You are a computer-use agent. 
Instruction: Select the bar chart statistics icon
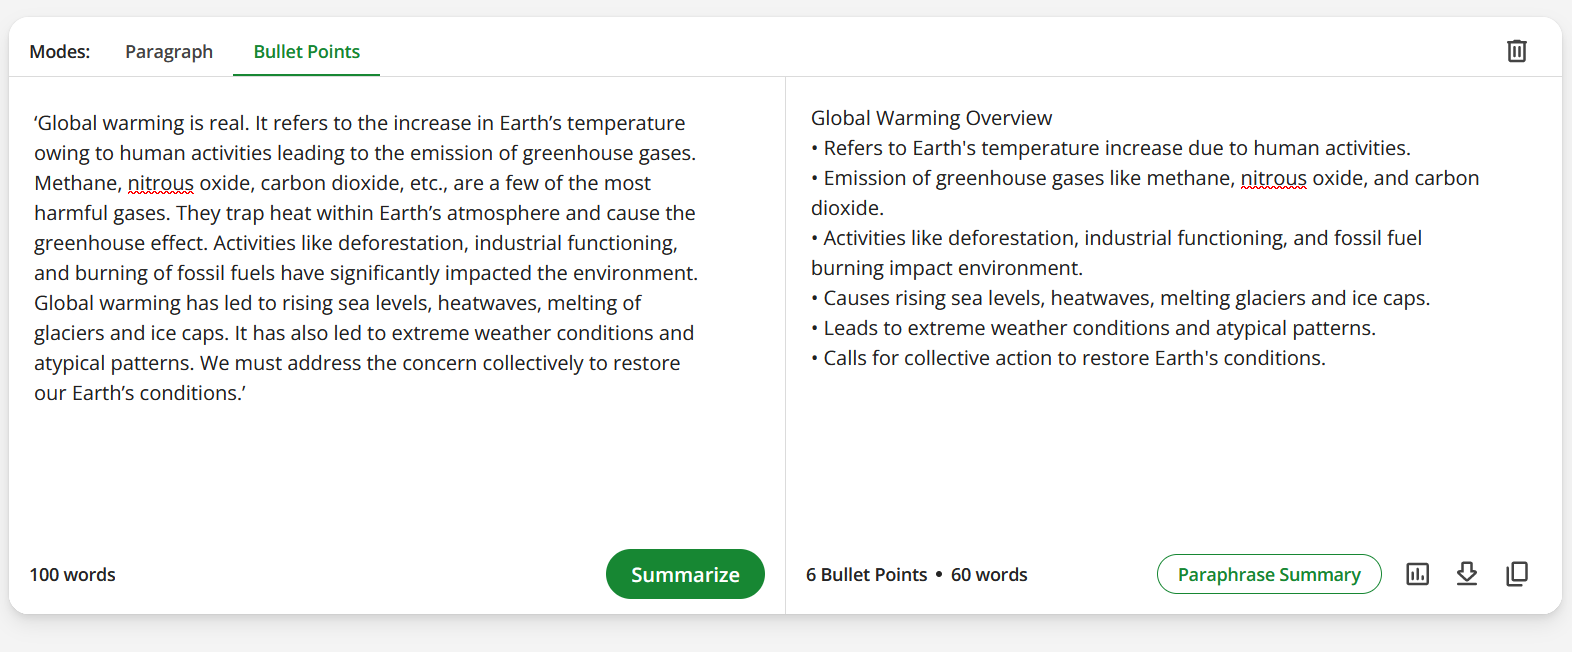[1417, 574]
